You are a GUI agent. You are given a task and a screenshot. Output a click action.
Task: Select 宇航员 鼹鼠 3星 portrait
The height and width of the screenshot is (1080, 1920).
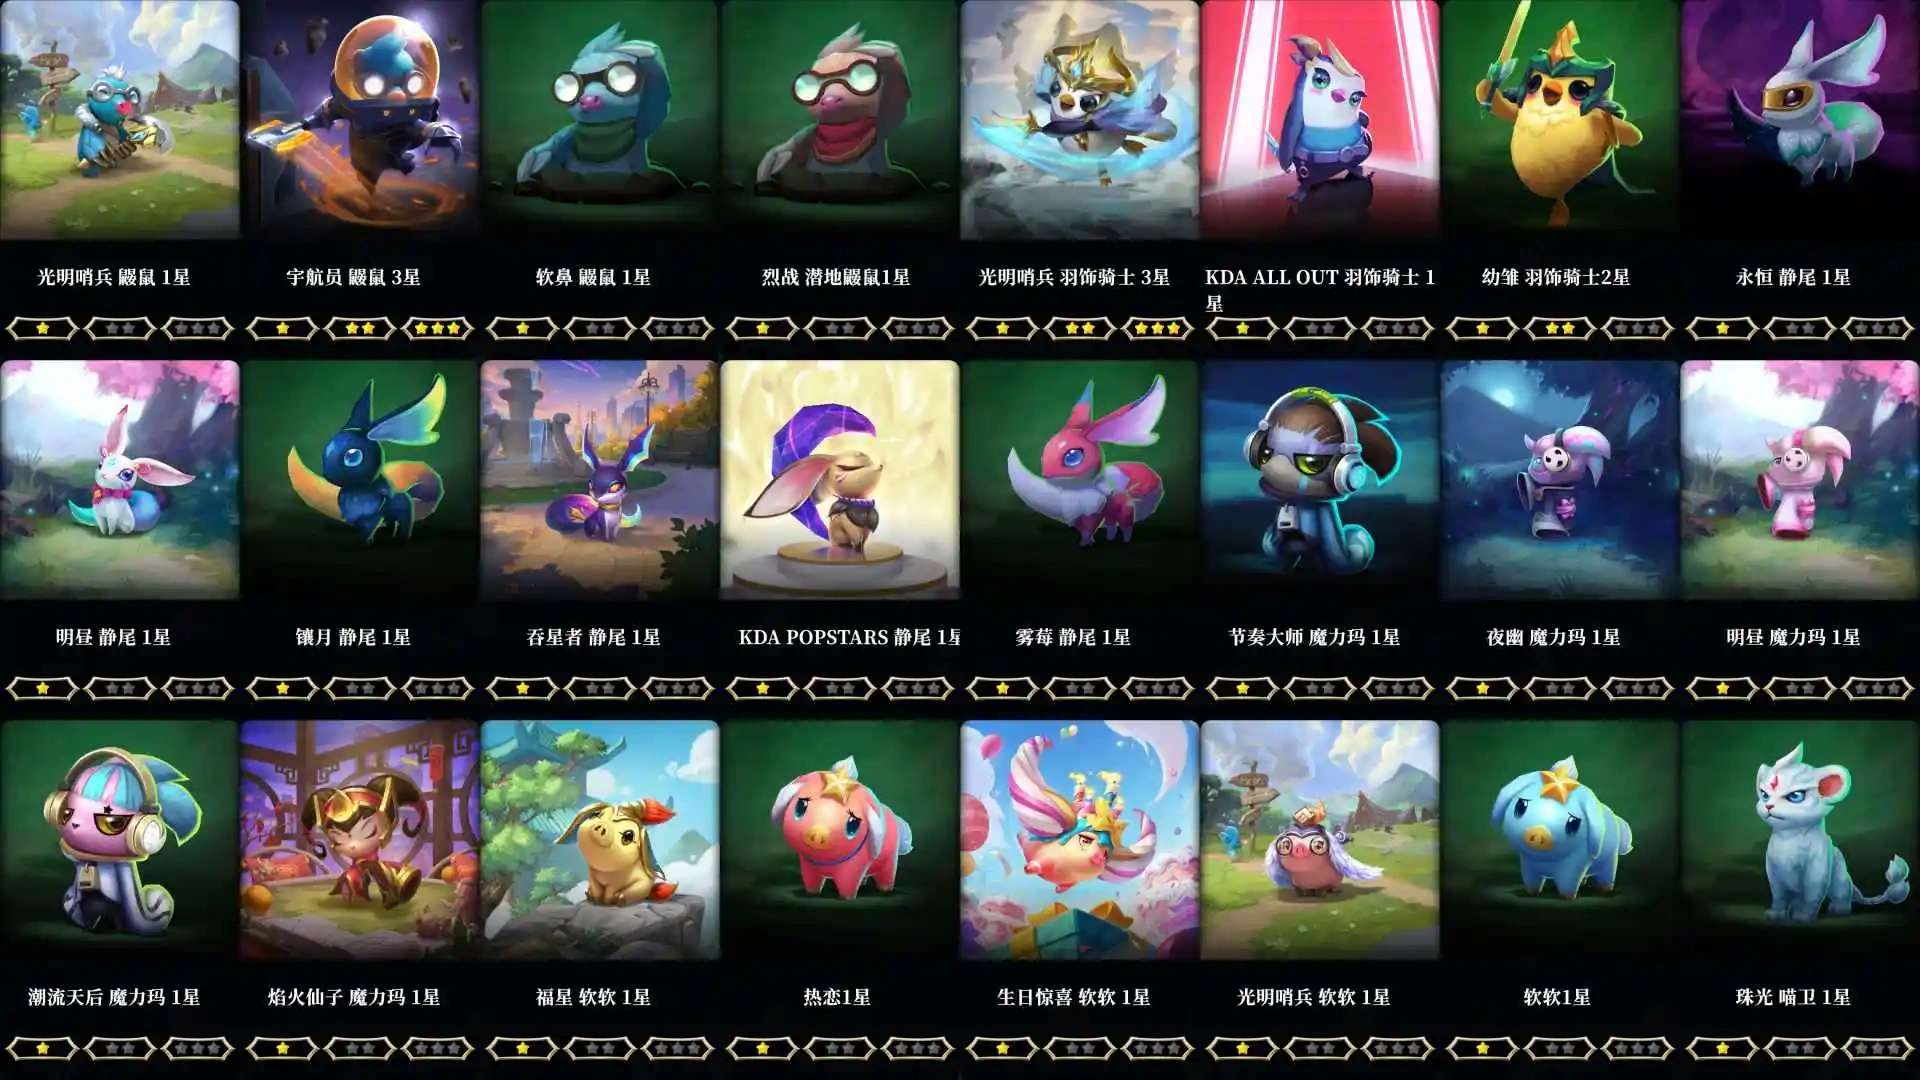(x=360, y=120)
